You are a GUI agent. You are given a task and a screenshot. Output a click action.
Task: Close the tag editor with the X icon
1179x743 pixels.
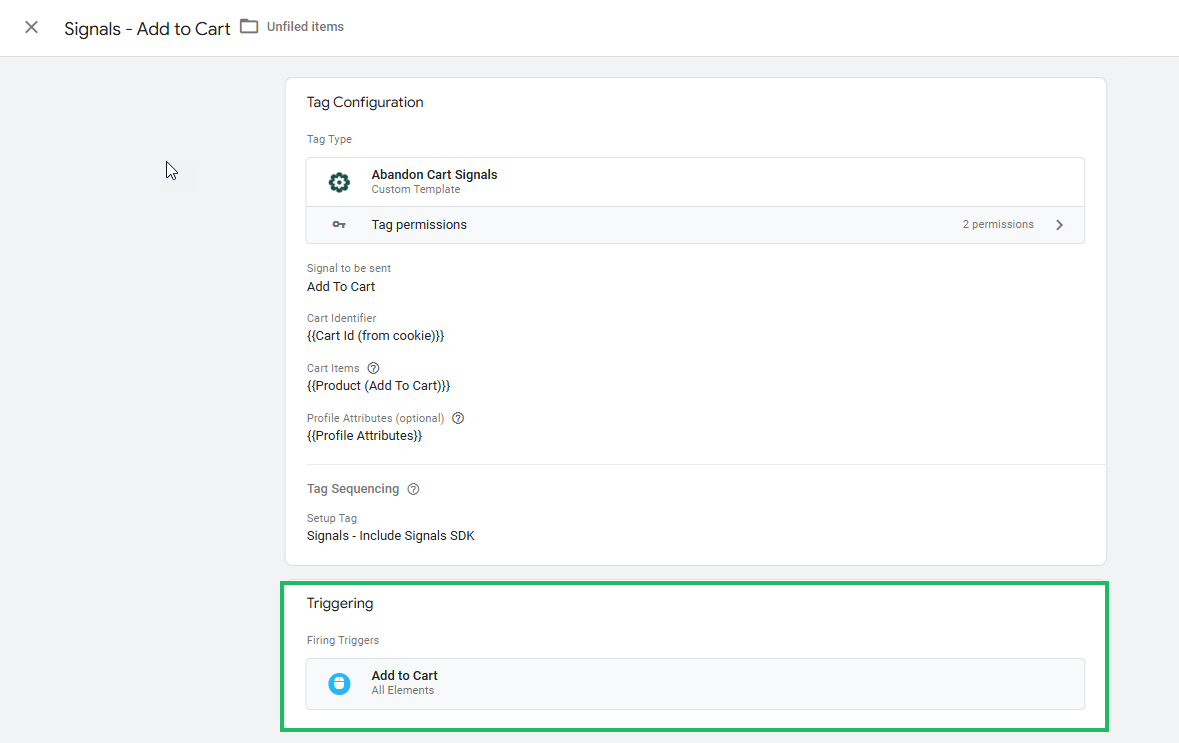click(32, 28)
